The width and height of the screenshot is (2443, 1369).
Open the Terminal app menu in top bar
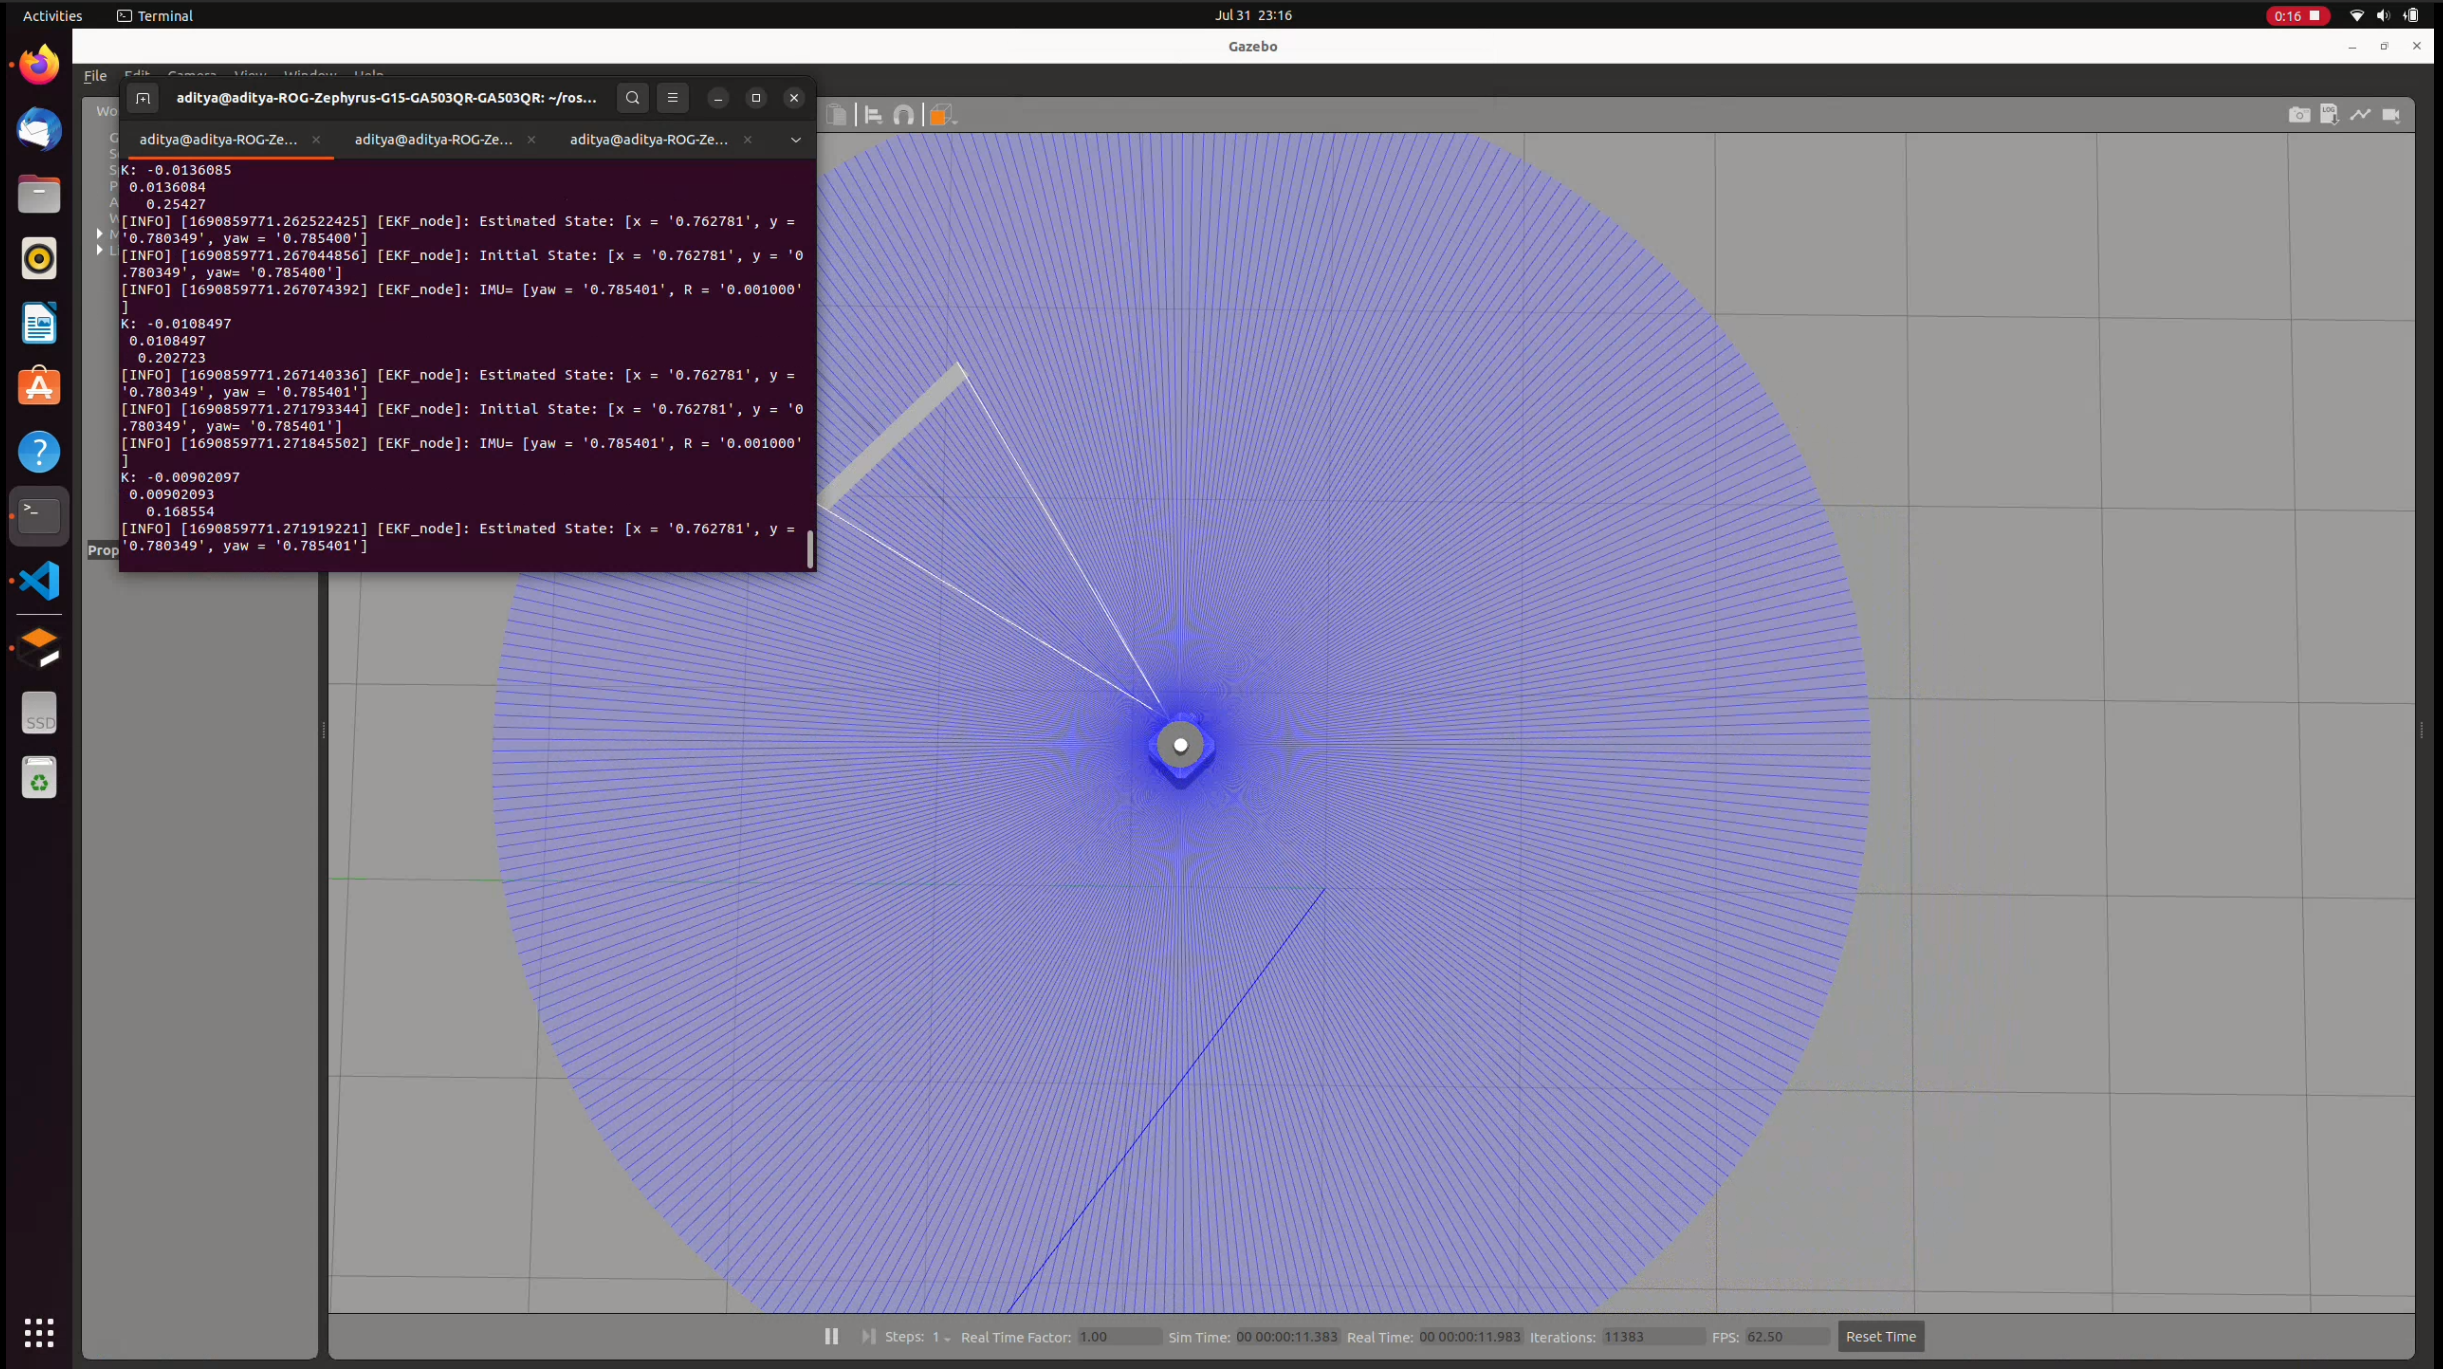155,15
